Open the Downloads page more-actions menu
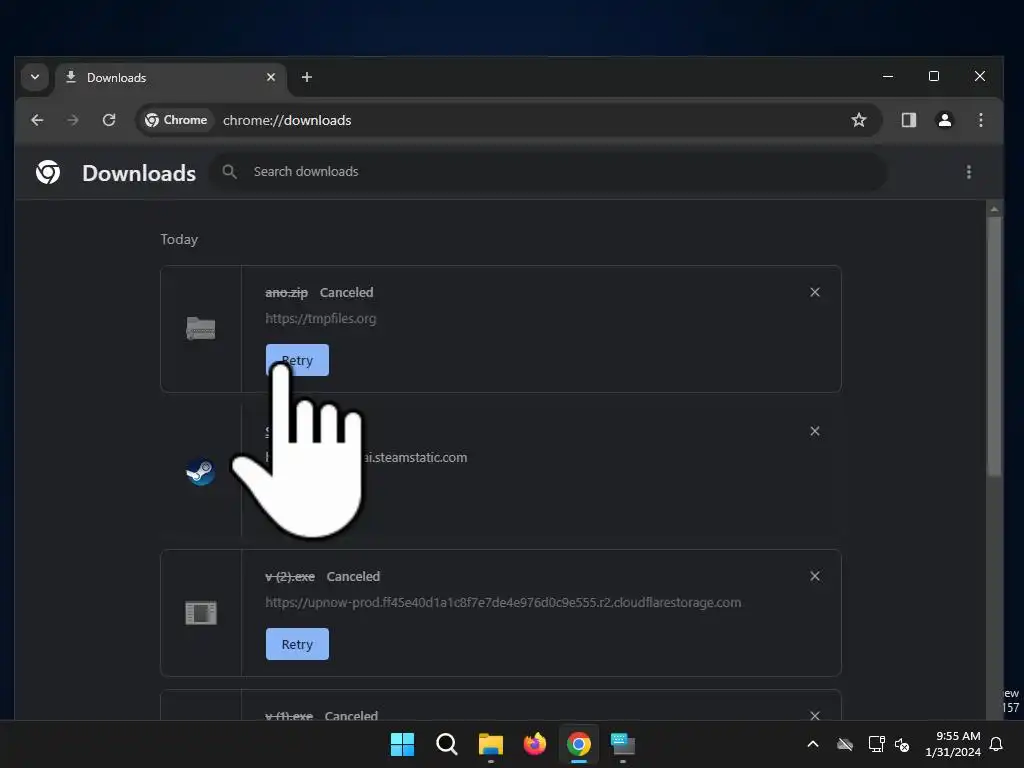The image size is (1024, 768). click(x=968, y=172)
